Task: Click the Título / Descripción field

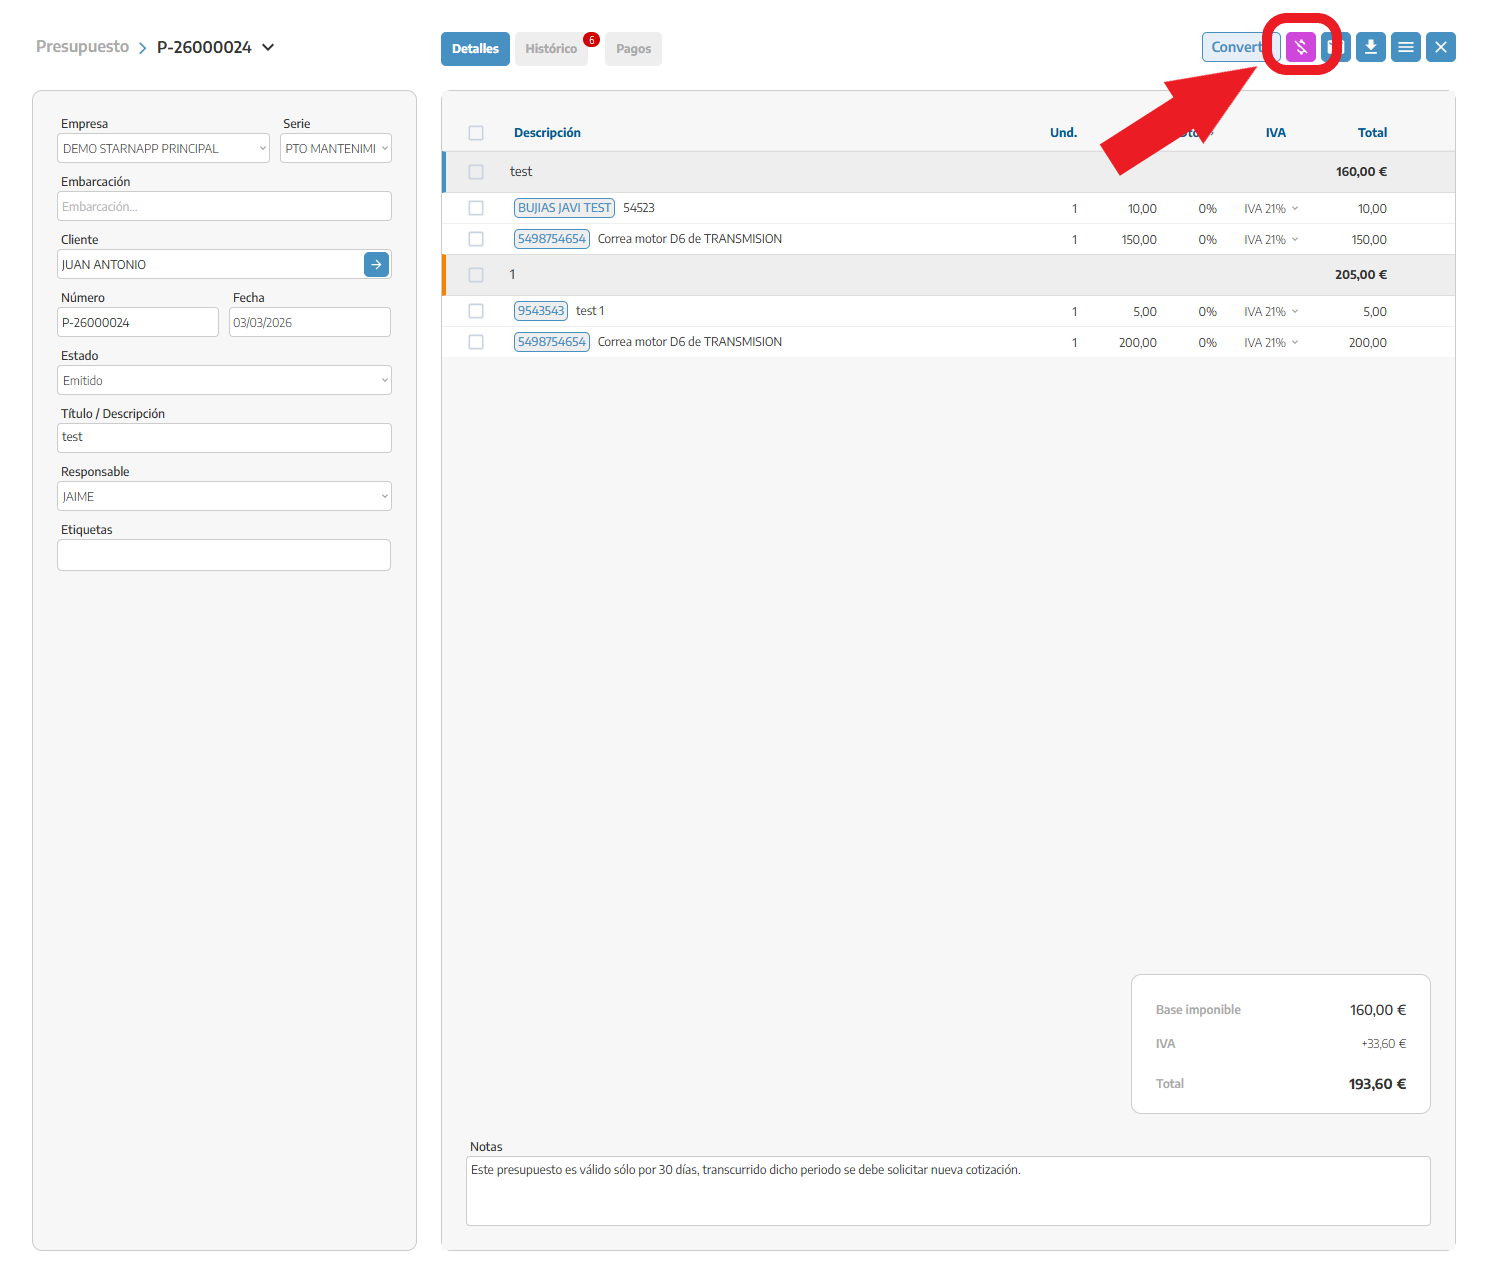Action: coord(224,438)
